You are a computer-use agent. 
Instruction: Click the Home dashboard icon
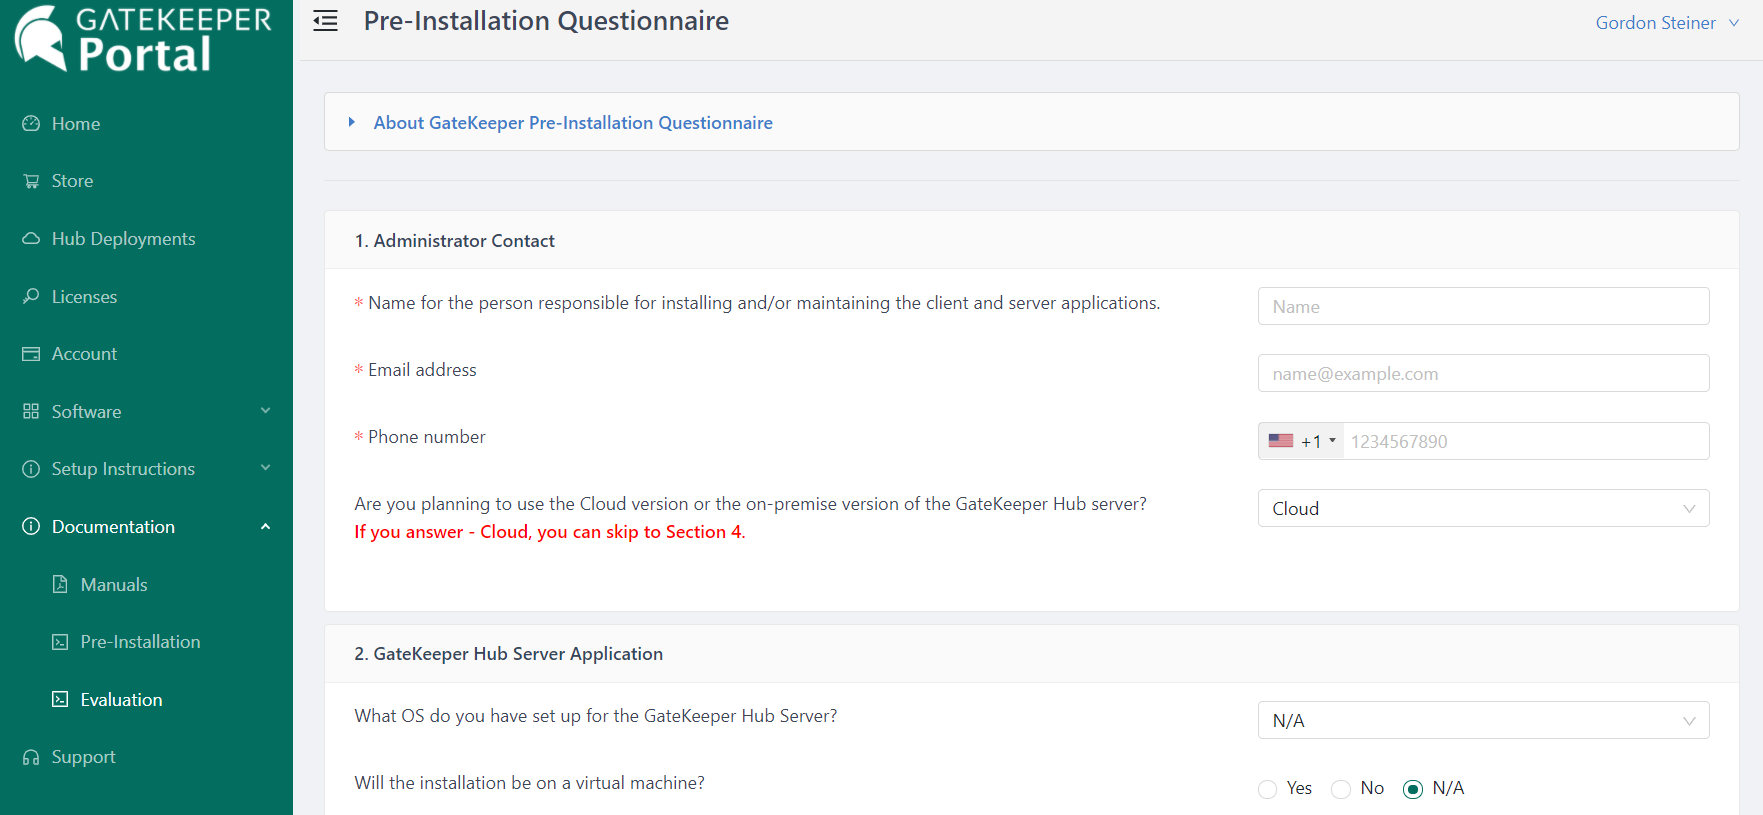click(31, 123)
